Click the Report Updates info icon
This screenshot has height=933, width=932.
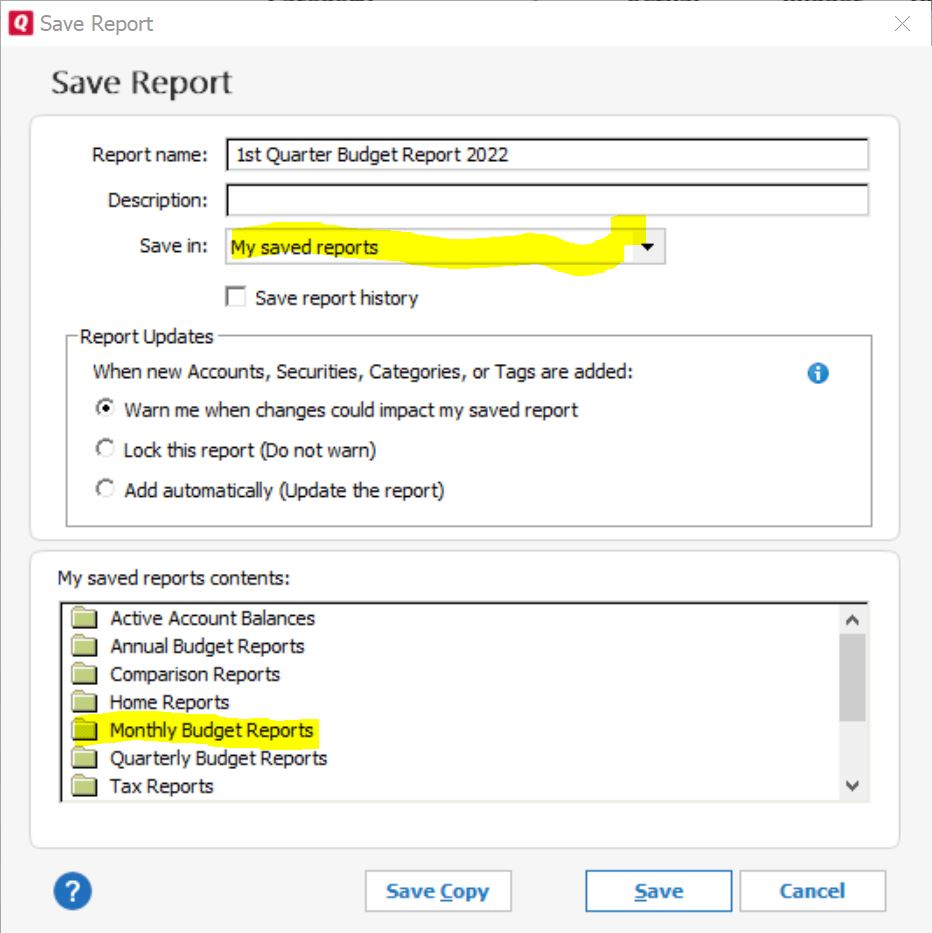(818, 373)
